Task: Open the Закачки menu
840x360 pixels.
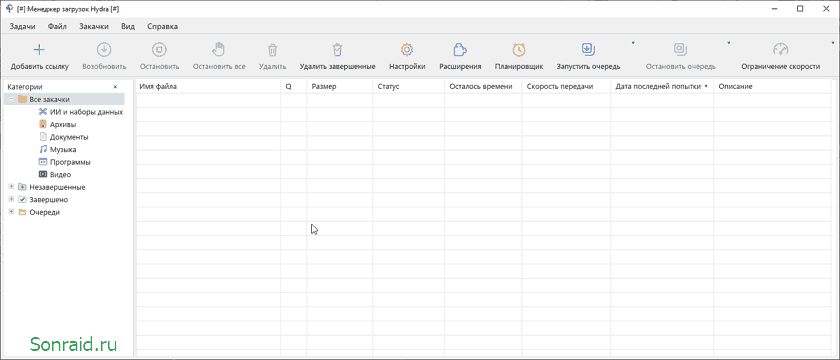Action: (94, 26)
